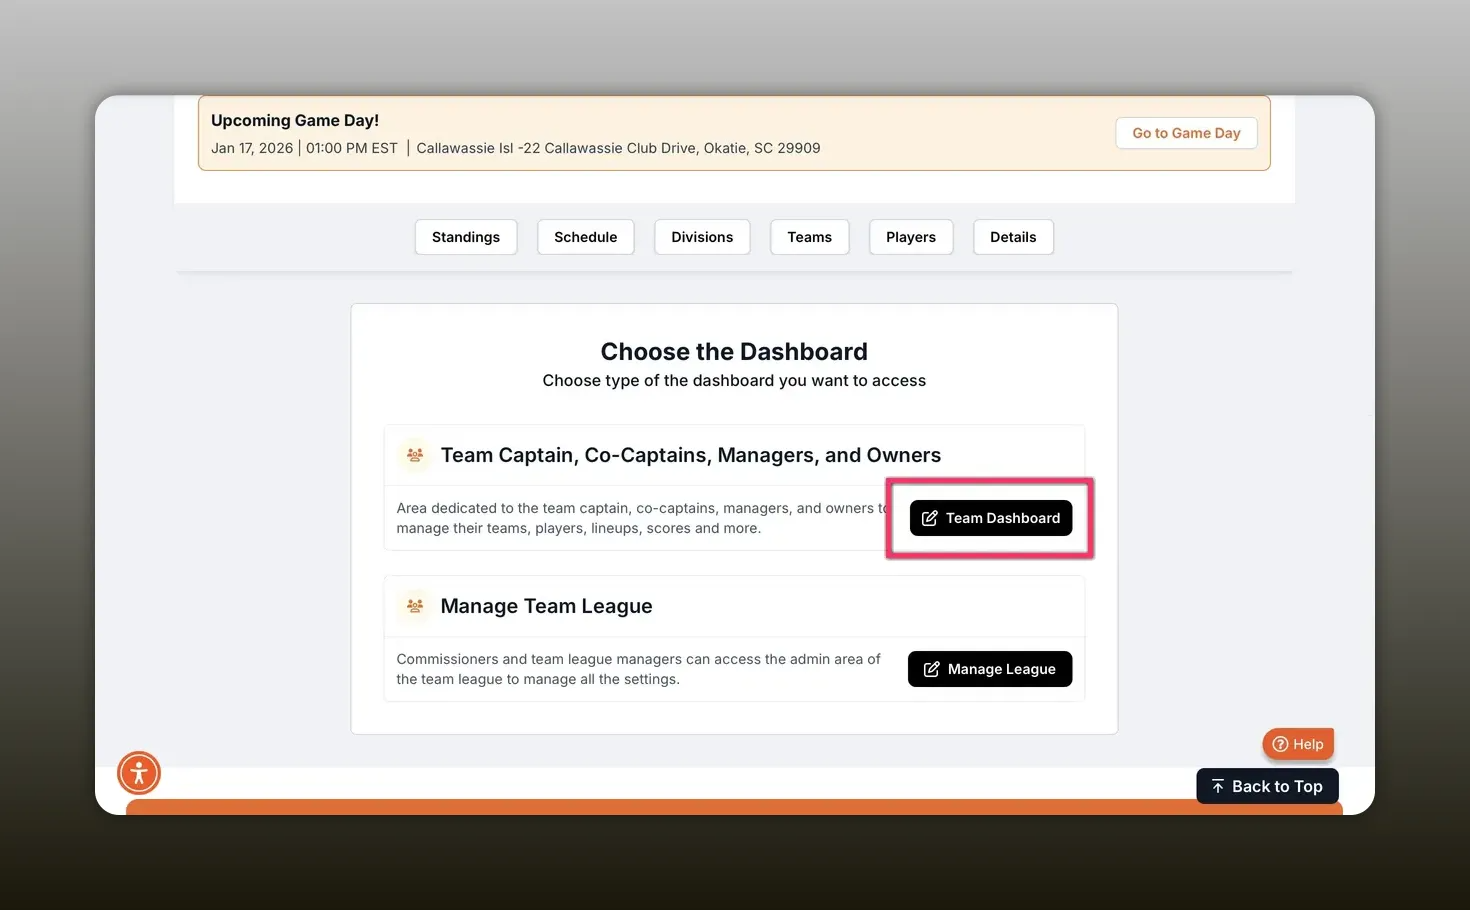1470x910 pixels.
Task: Open the Team Dashboard
Action: 990,518
